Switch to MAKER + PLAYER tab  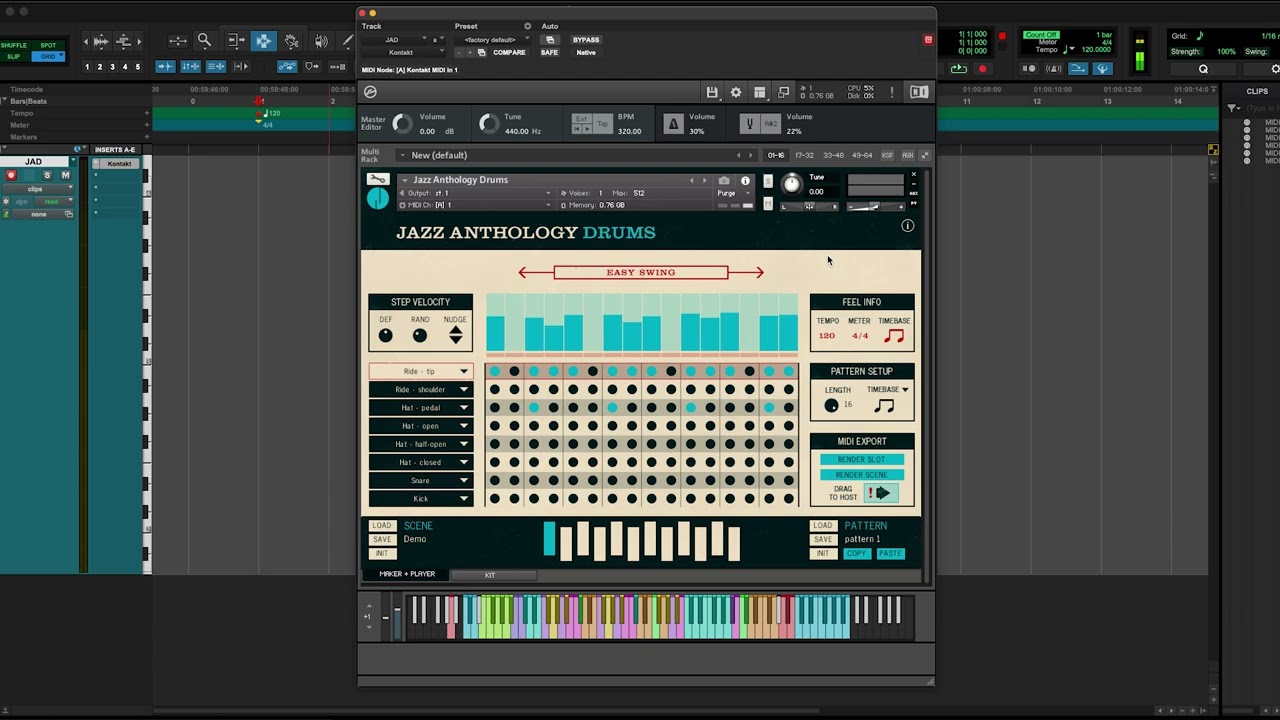pos(406,574)
